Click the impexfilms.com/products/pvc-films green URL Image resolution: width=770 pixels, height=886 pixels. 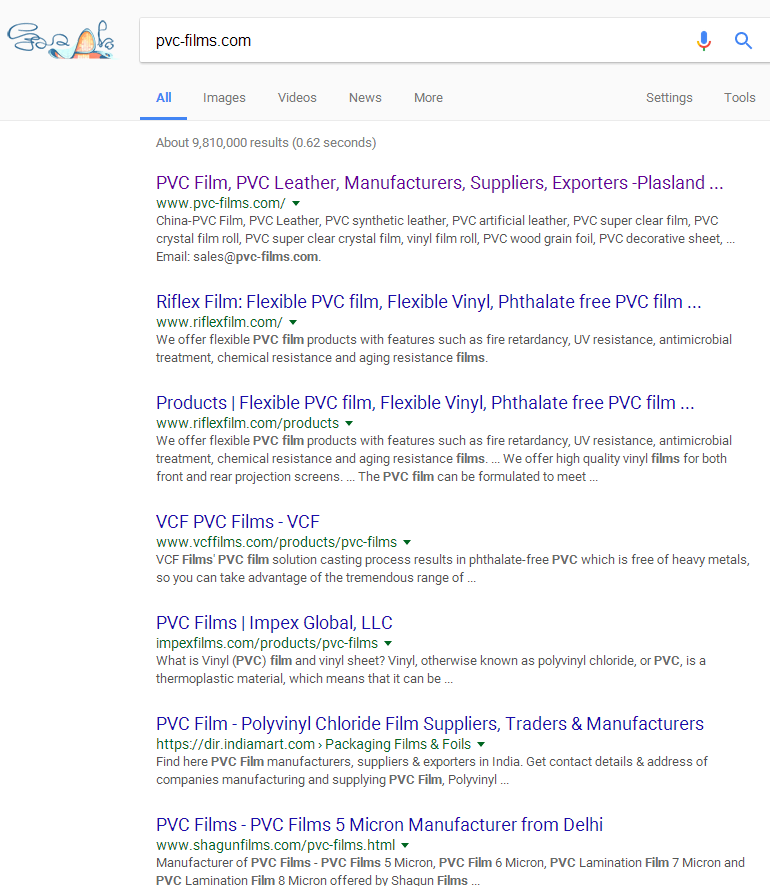(x=267, y=643)
